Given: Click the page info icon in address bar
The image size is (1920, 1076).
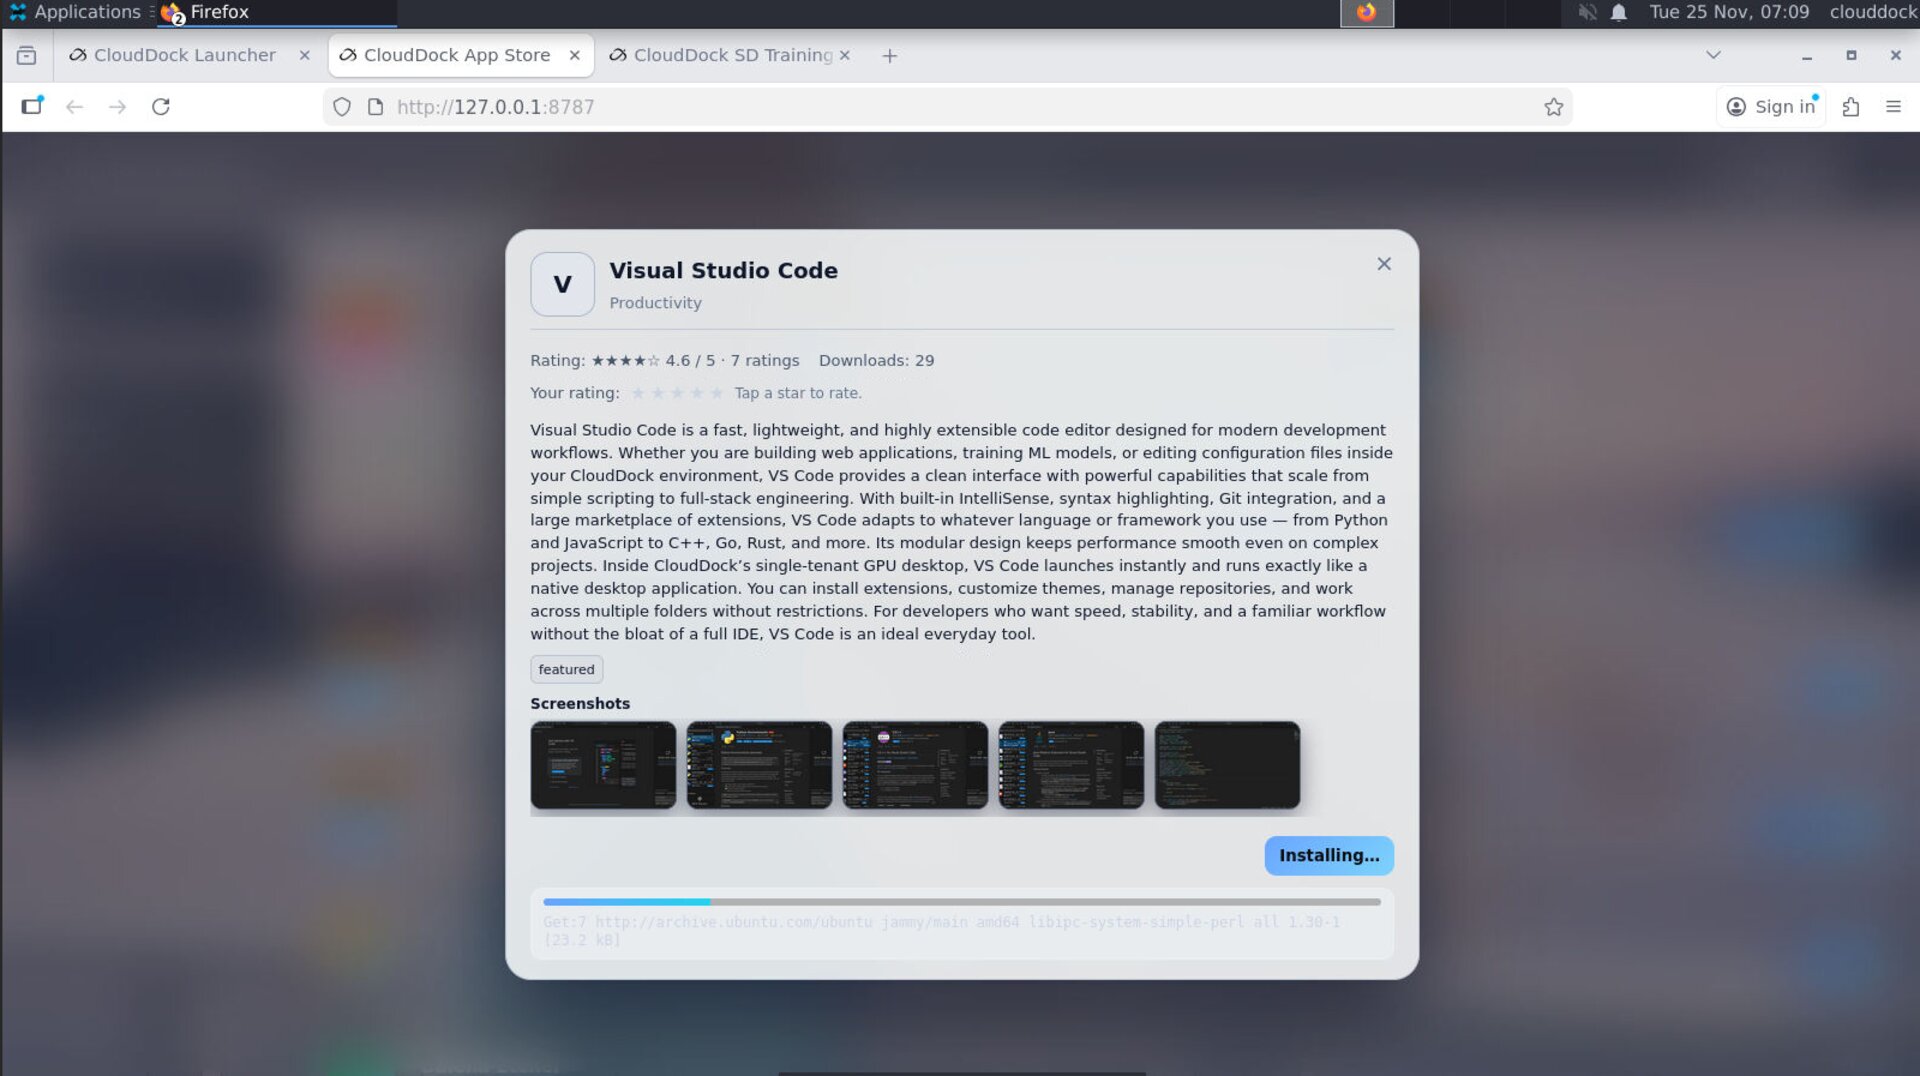Looking at the screenshot, I should tap(374, 107).
